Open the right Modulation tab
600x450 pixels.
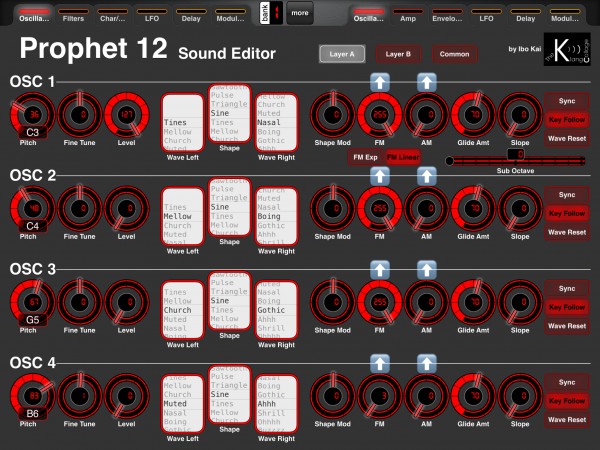[x=565, y=15]
